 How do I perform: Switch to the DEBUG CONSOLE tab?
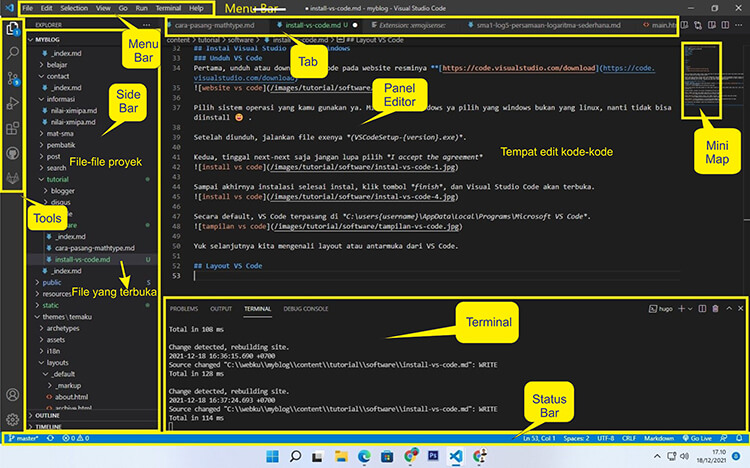pyautogui.click(x=306, y=309)
